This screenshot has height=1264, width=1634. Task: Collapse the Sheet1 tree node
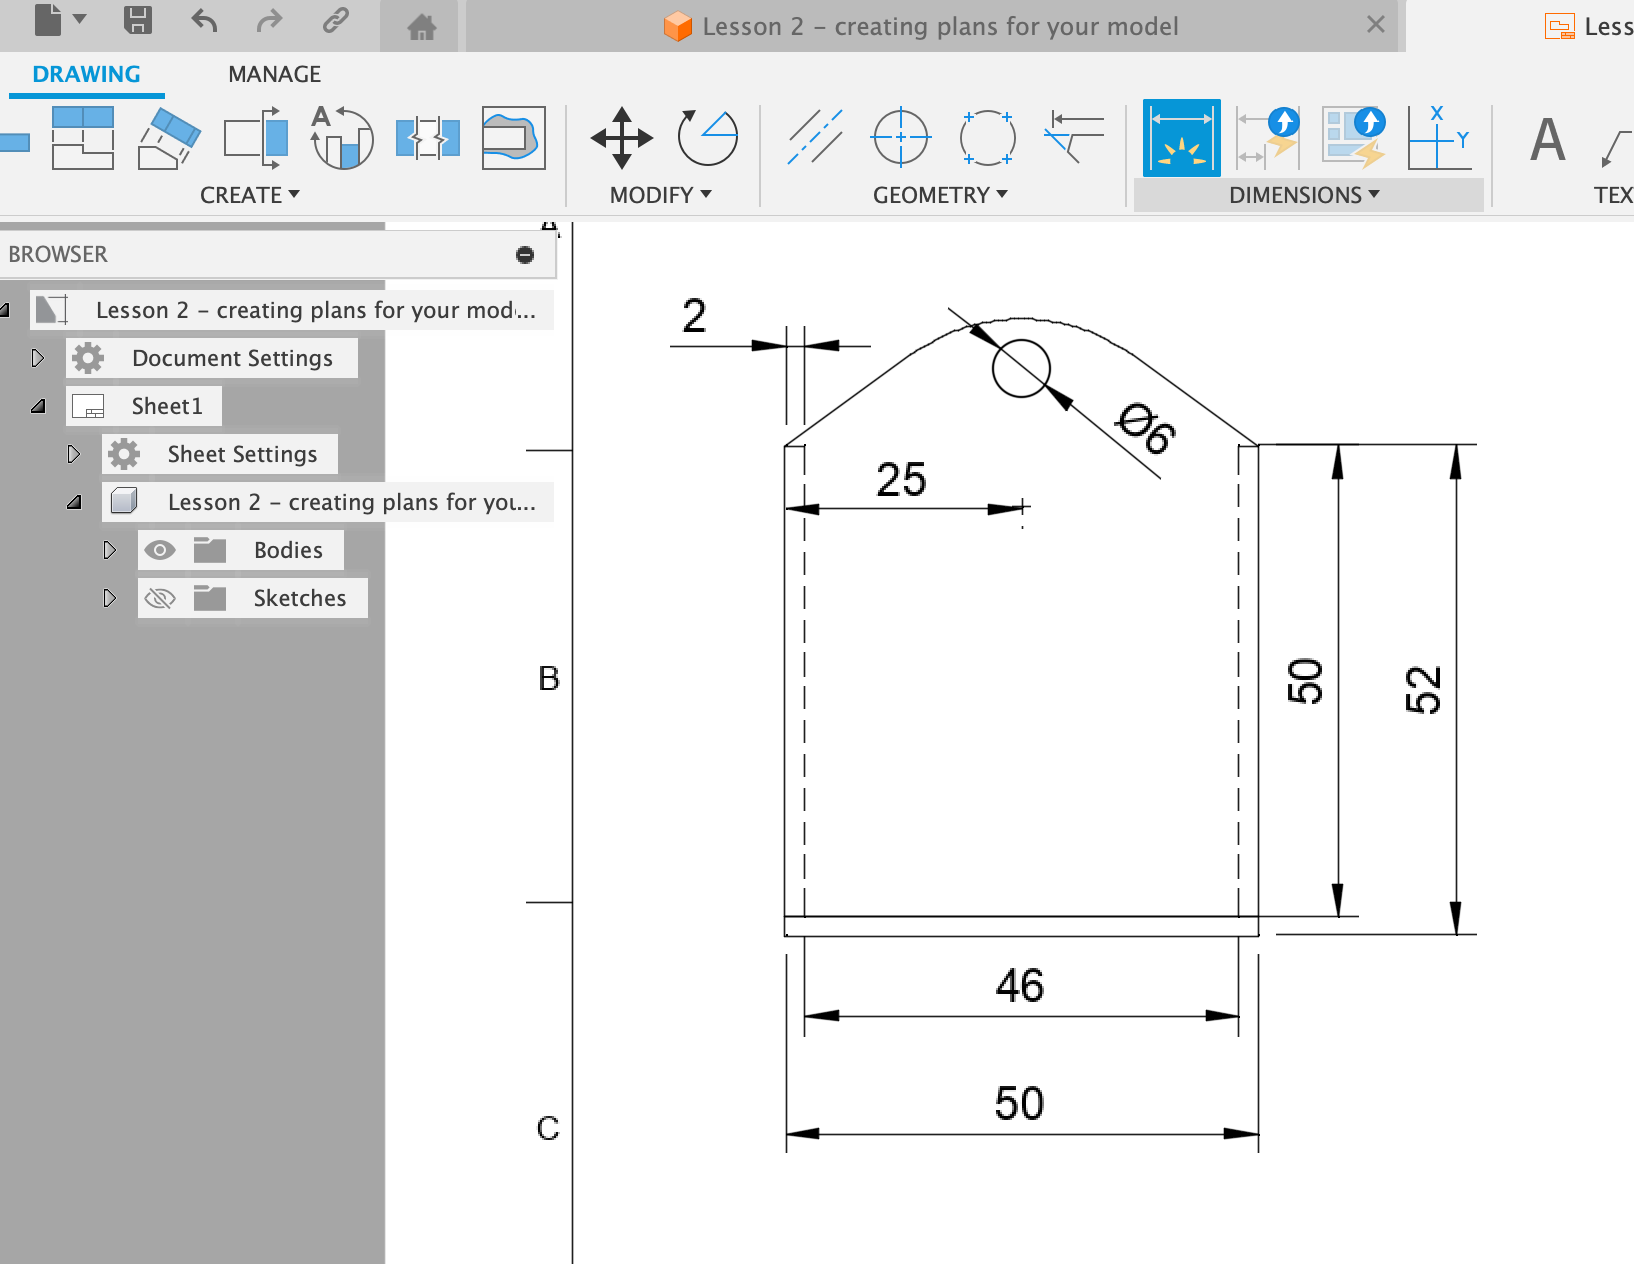tap(38, 406)
